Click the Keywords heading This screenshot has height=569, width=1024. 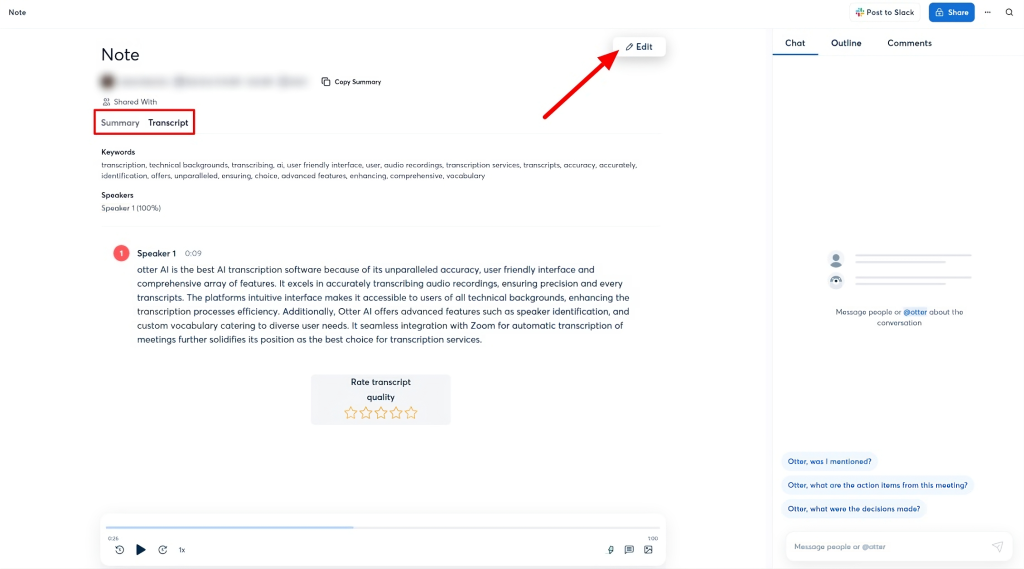pos(118,152)
